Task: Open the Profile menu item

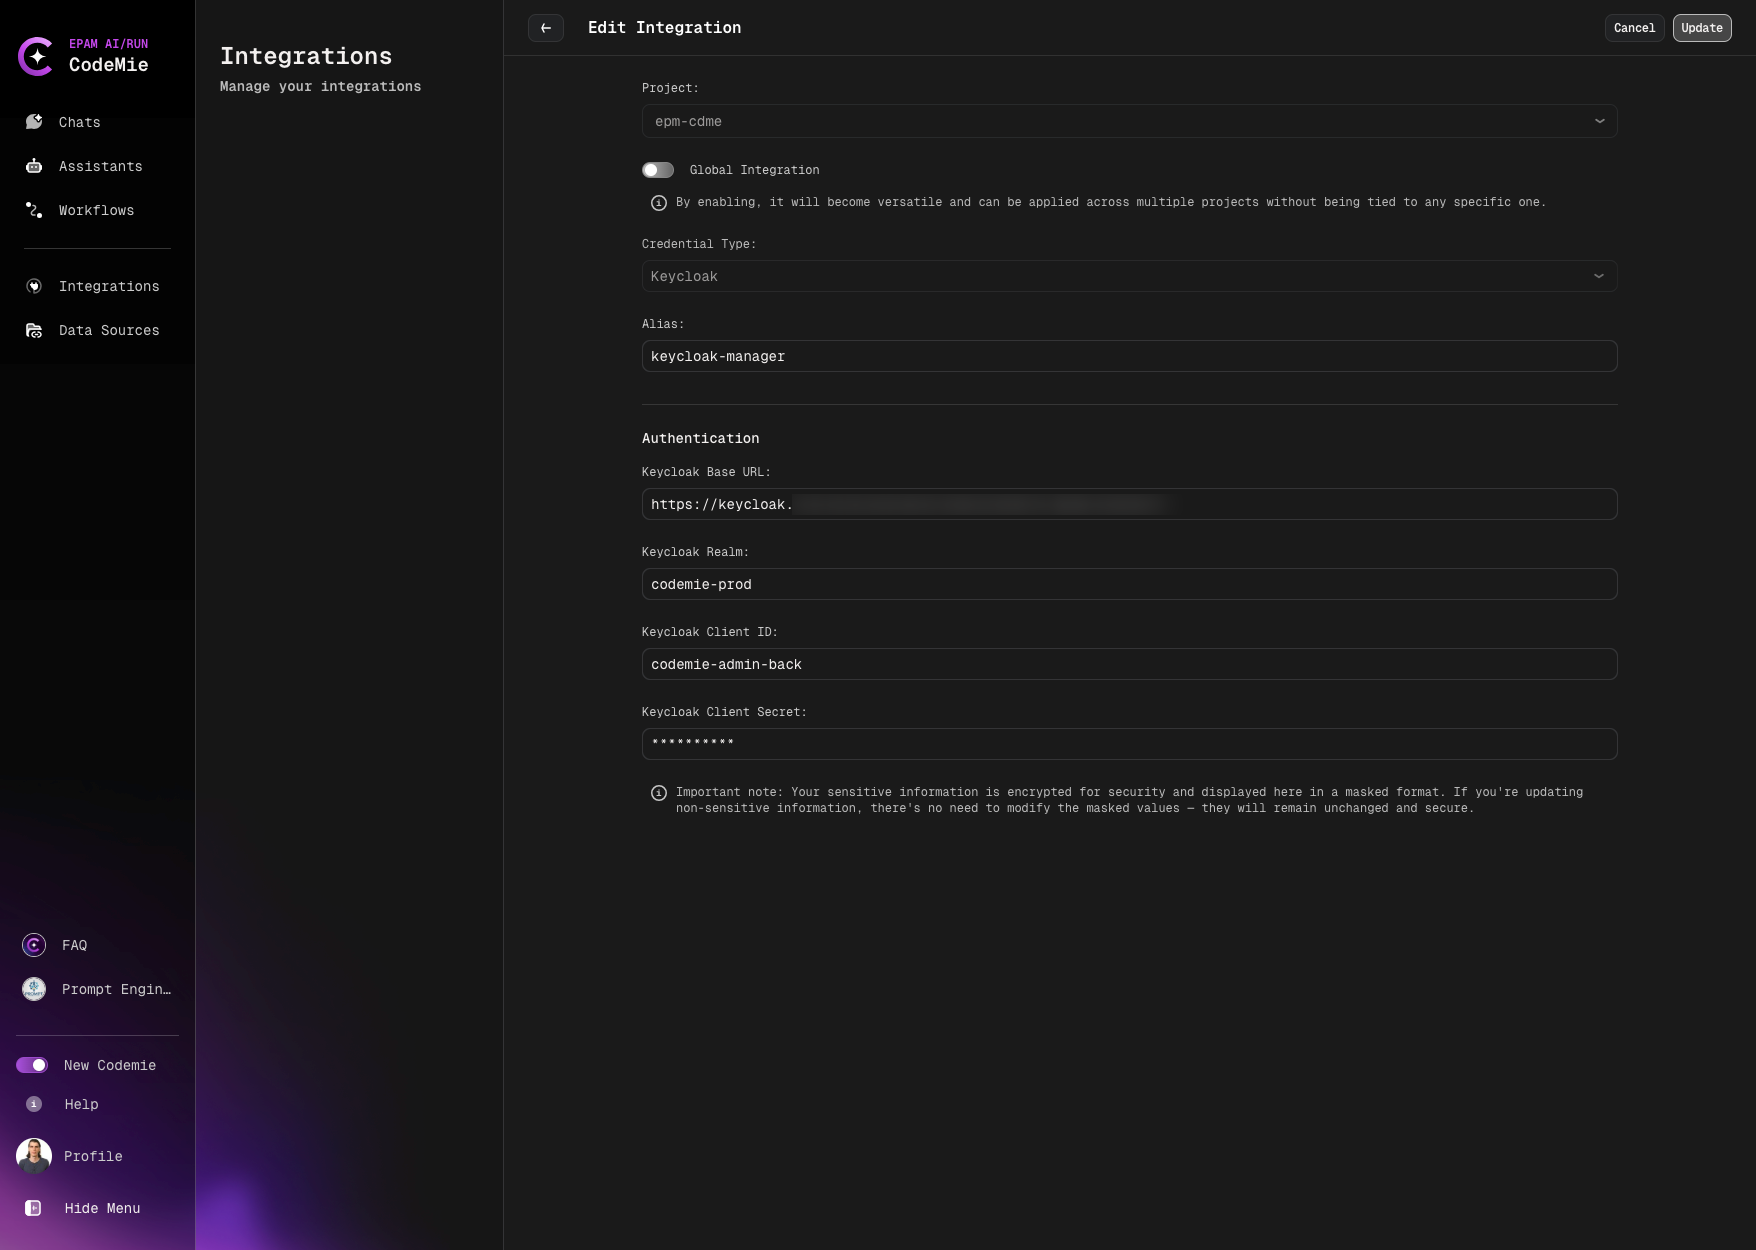Action: pyautogui.click(x=92, y=1156)
